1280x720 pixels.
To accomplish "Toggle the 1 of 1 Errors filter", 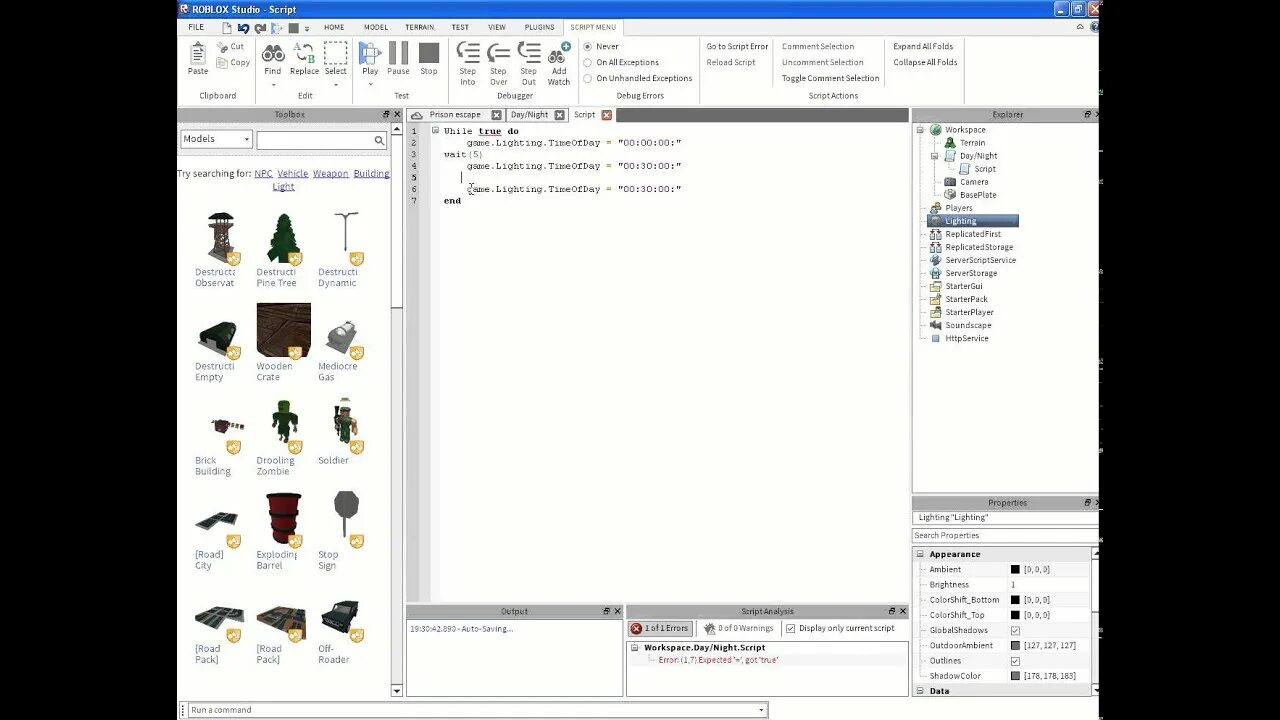I will click(660, 628).
